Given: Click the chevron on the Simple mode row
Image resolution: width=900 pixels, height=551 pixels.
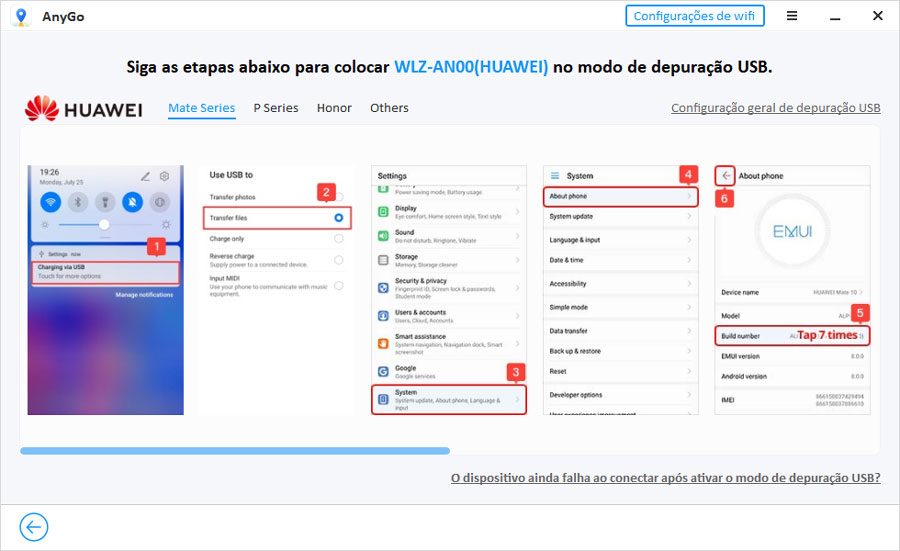Looking at the screenshot, I should pyautogui.click(x=689, y=307).
